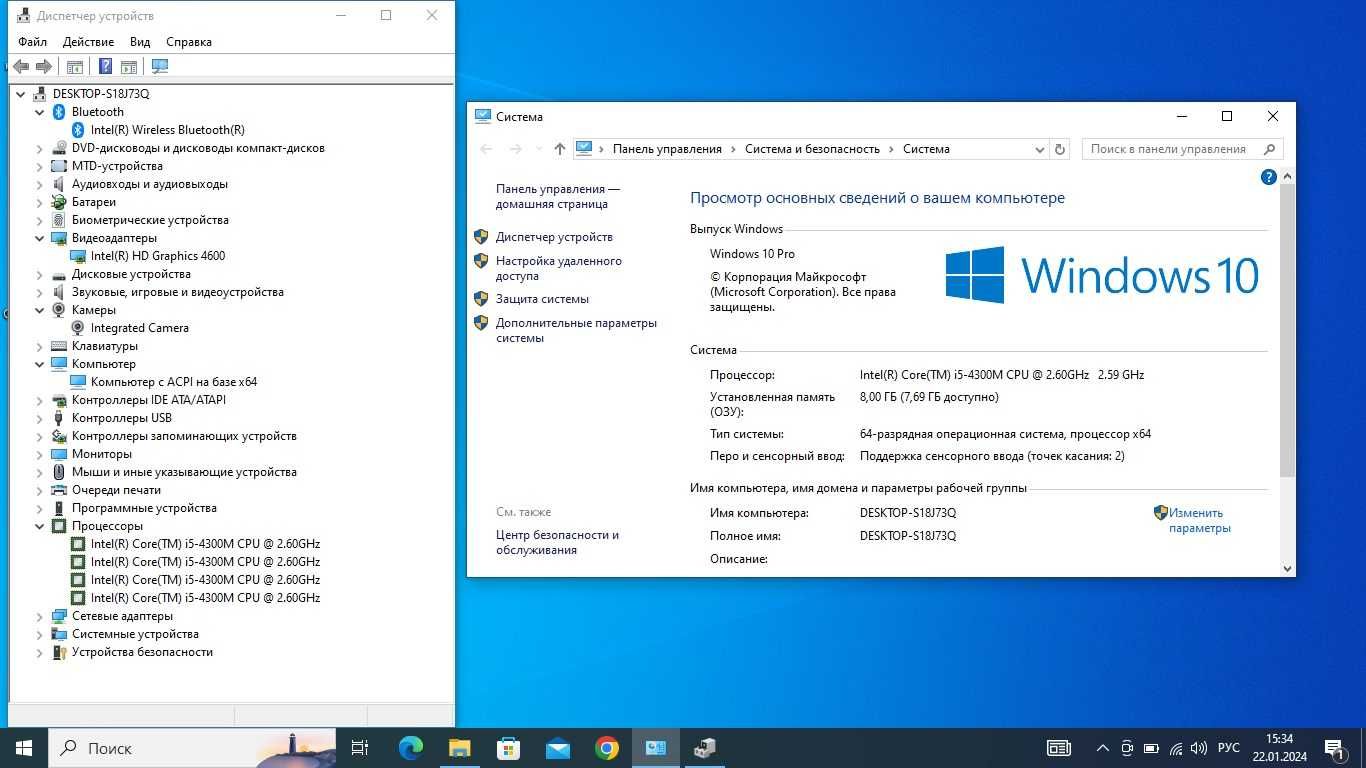
Task: Click the refresh button next to address bar
Action: [x=1060, y=149]
